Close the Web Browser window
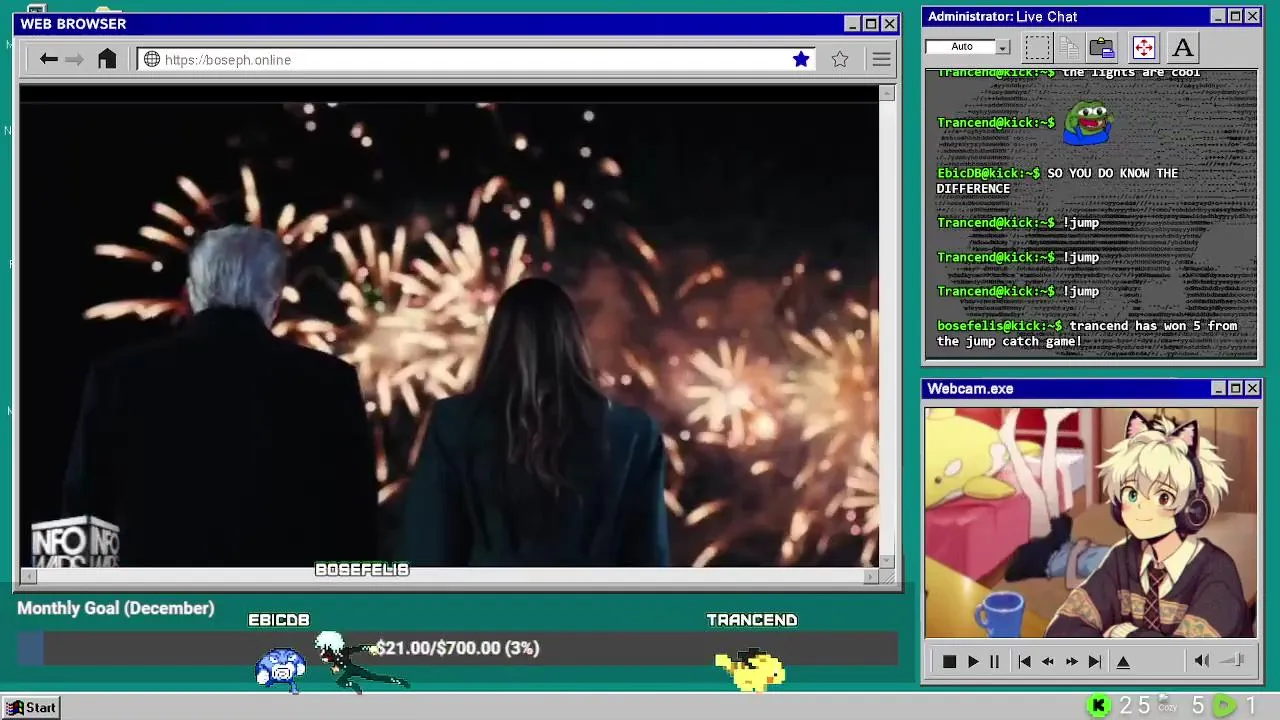 pyautogui.click(x=889, y=23)
